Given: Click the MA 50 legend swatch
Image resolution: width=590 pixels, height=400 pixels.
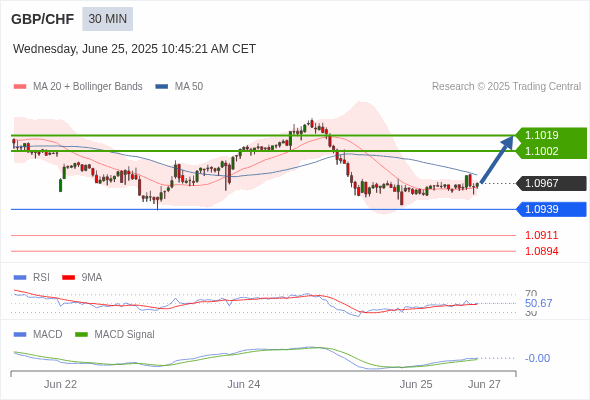Looking at the screenshot, I should (162, 87).
